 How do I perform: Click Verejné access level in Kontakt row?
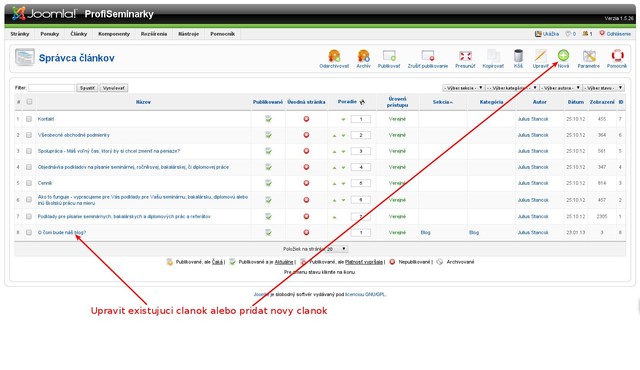point(397,119)
